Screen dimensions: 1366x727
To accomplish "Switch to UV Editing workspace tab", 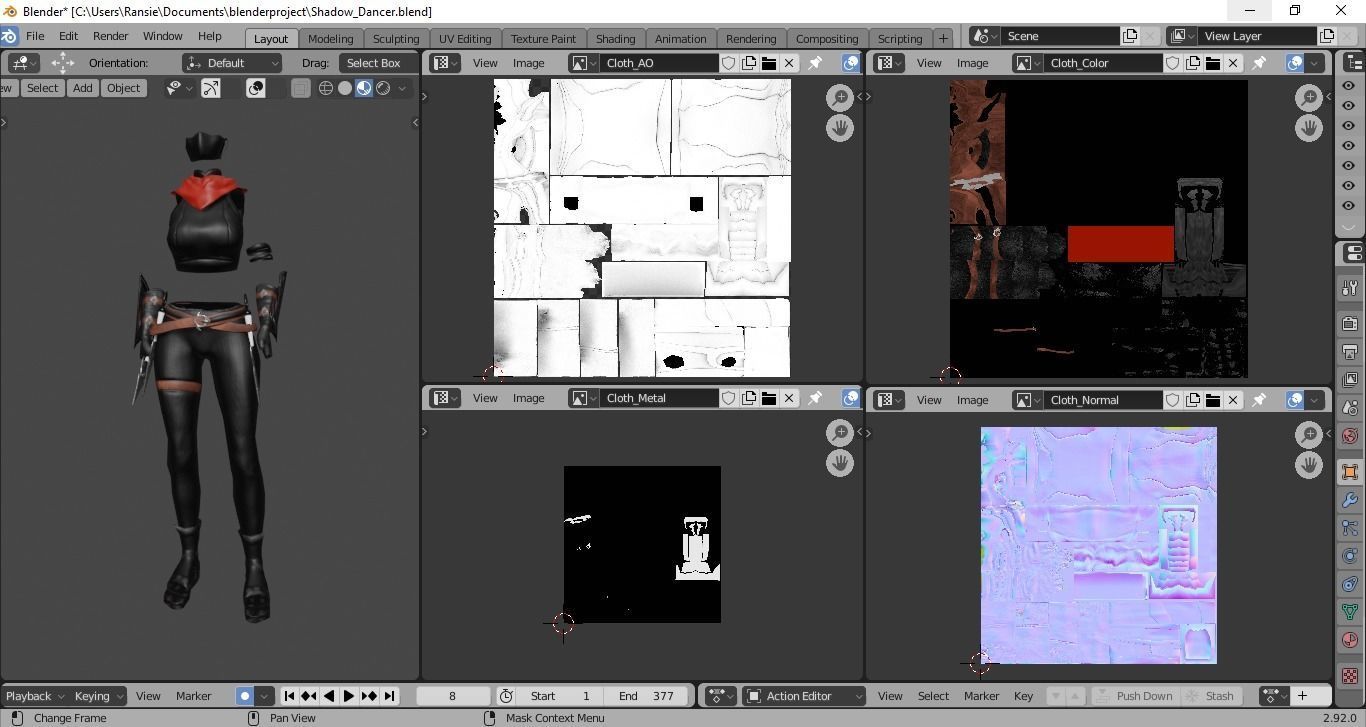I will coord(465,38).
